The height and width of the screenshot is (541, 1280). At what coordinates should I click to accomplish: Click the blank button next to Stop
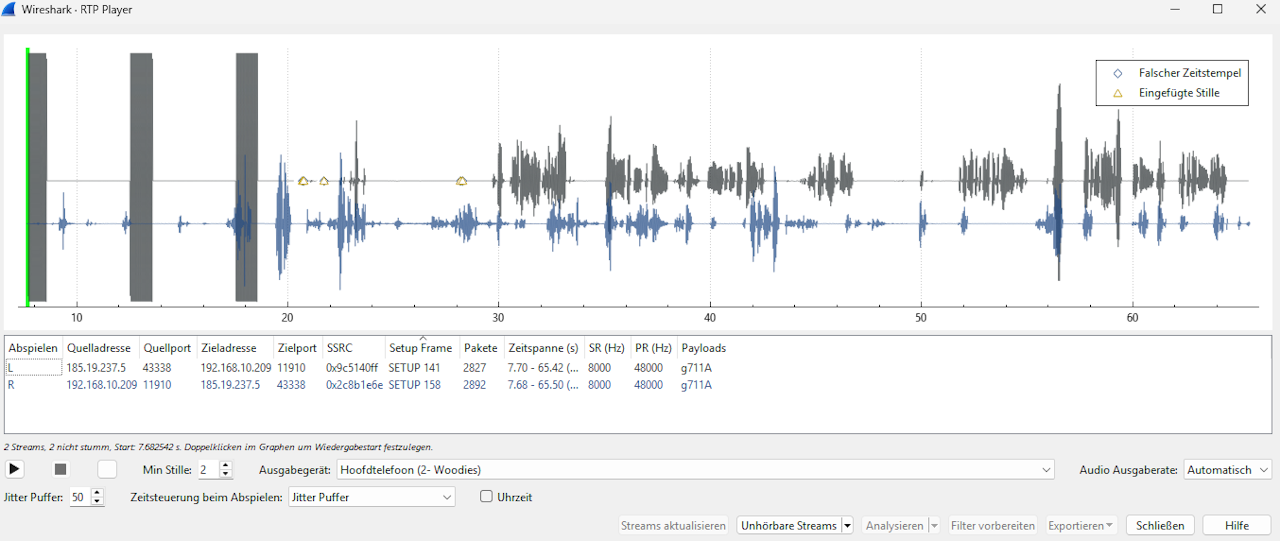pos(107,469)
